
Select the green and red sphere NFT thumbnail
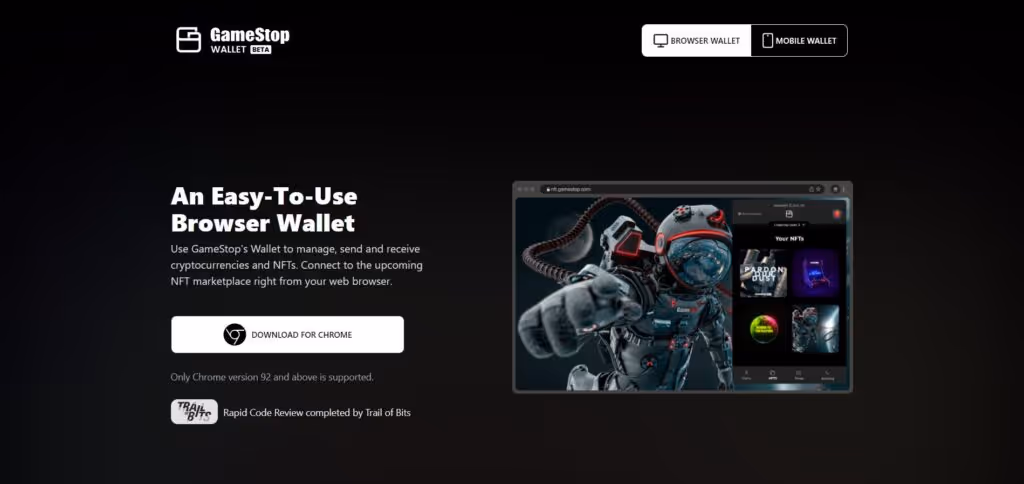point(763,329)
